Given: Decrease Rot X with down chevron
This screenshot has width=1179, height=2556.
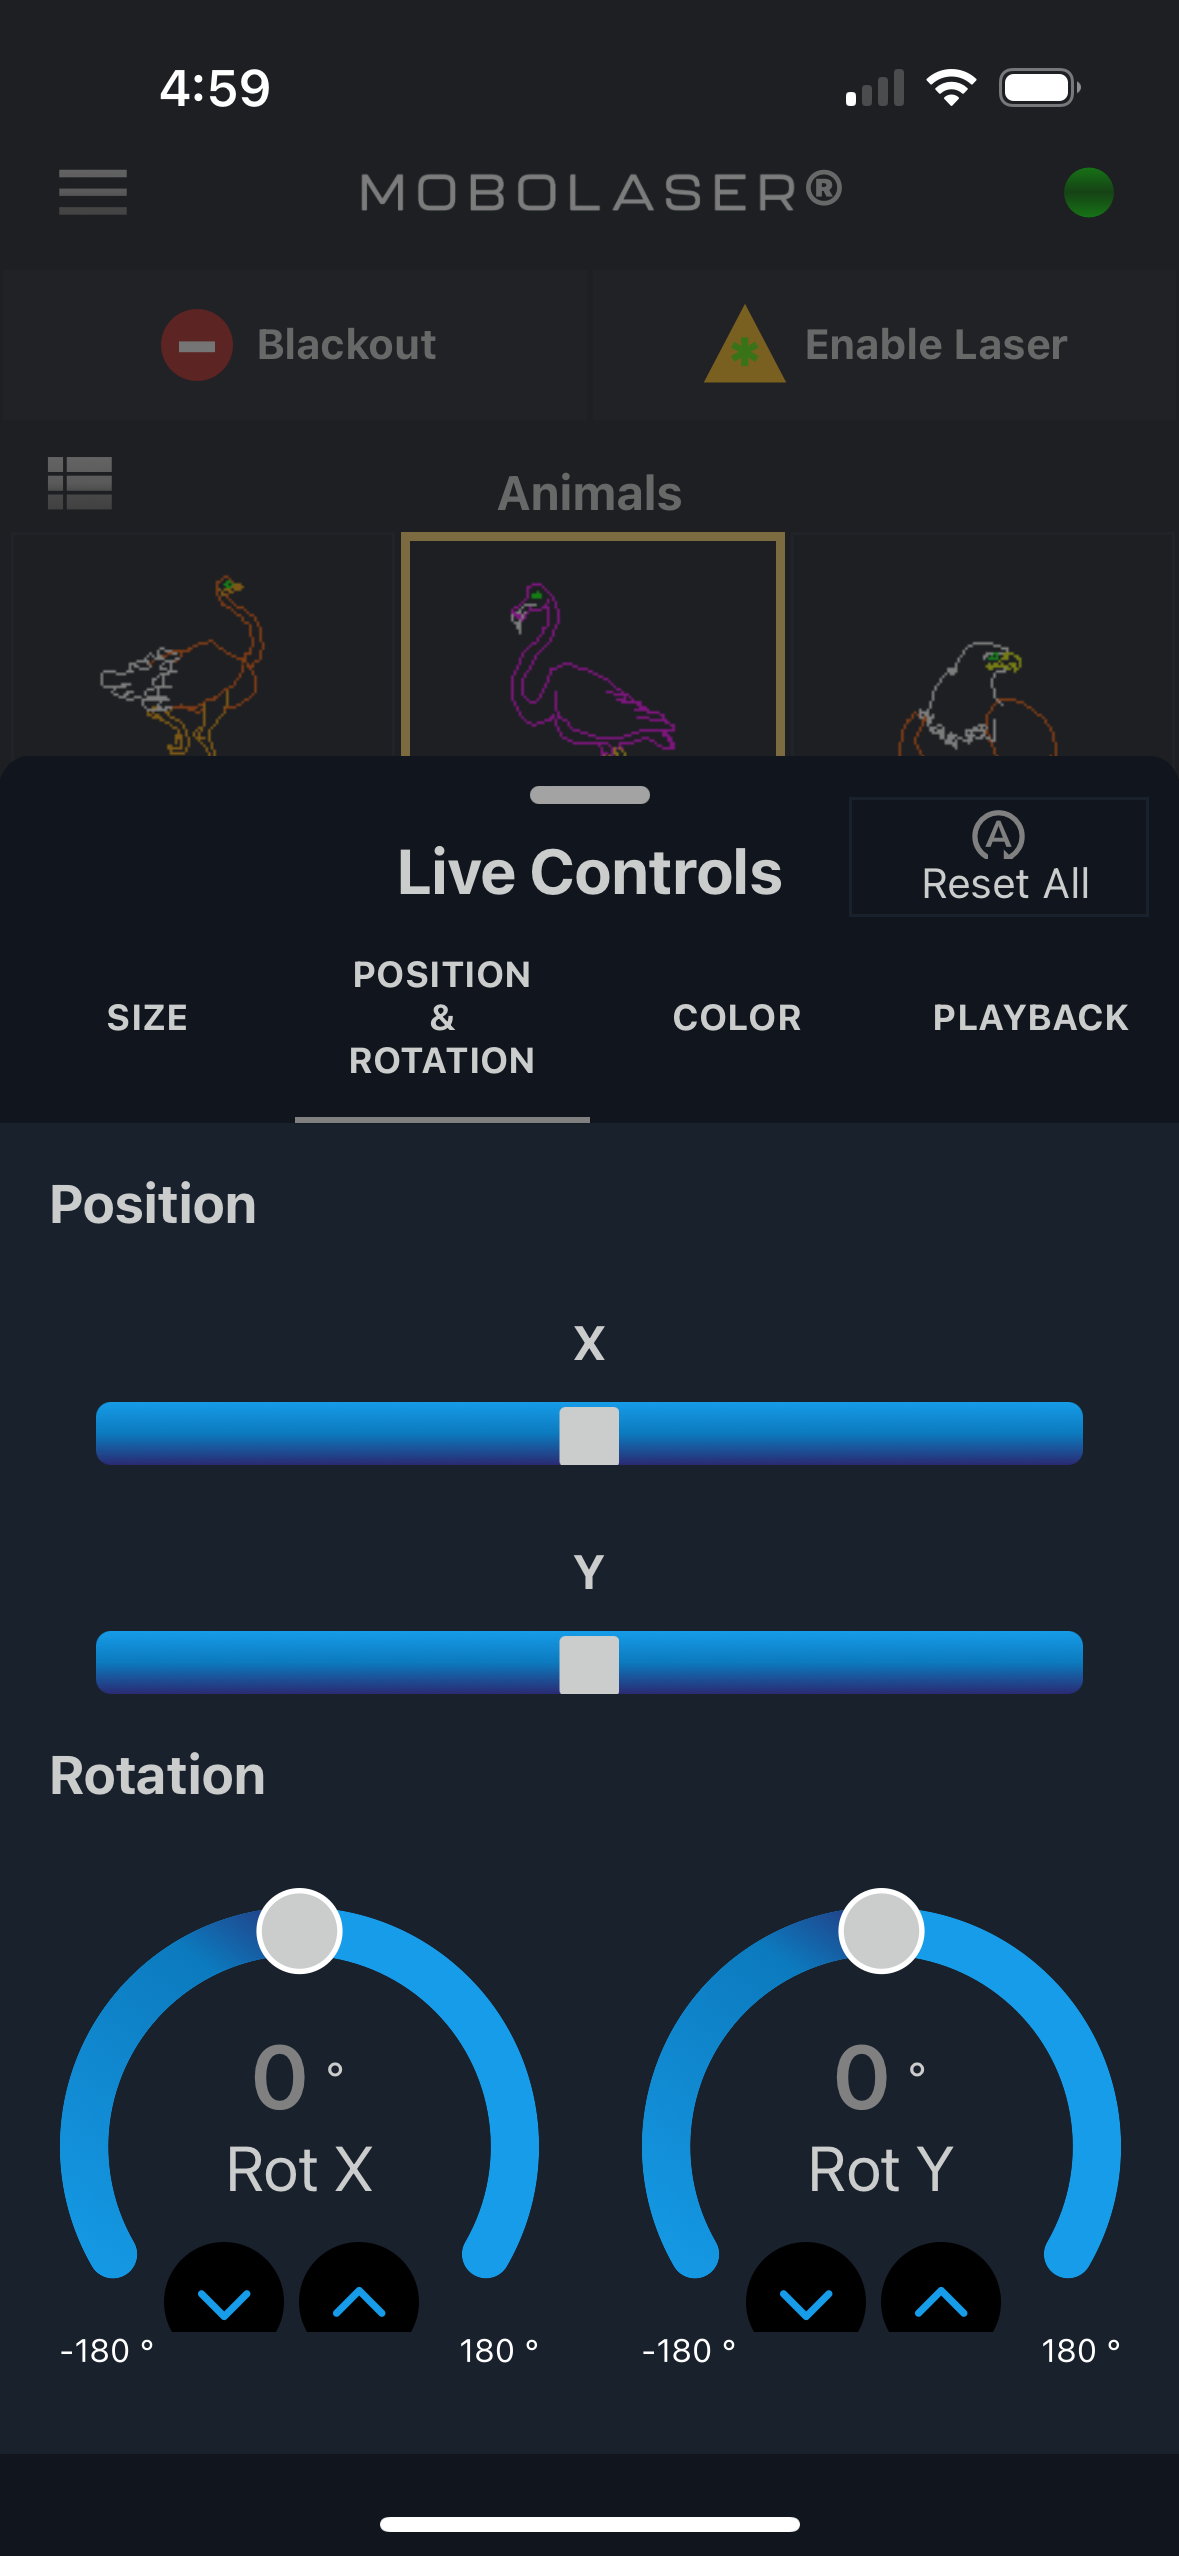Looking at the screenshot, I should (224, 2298).
